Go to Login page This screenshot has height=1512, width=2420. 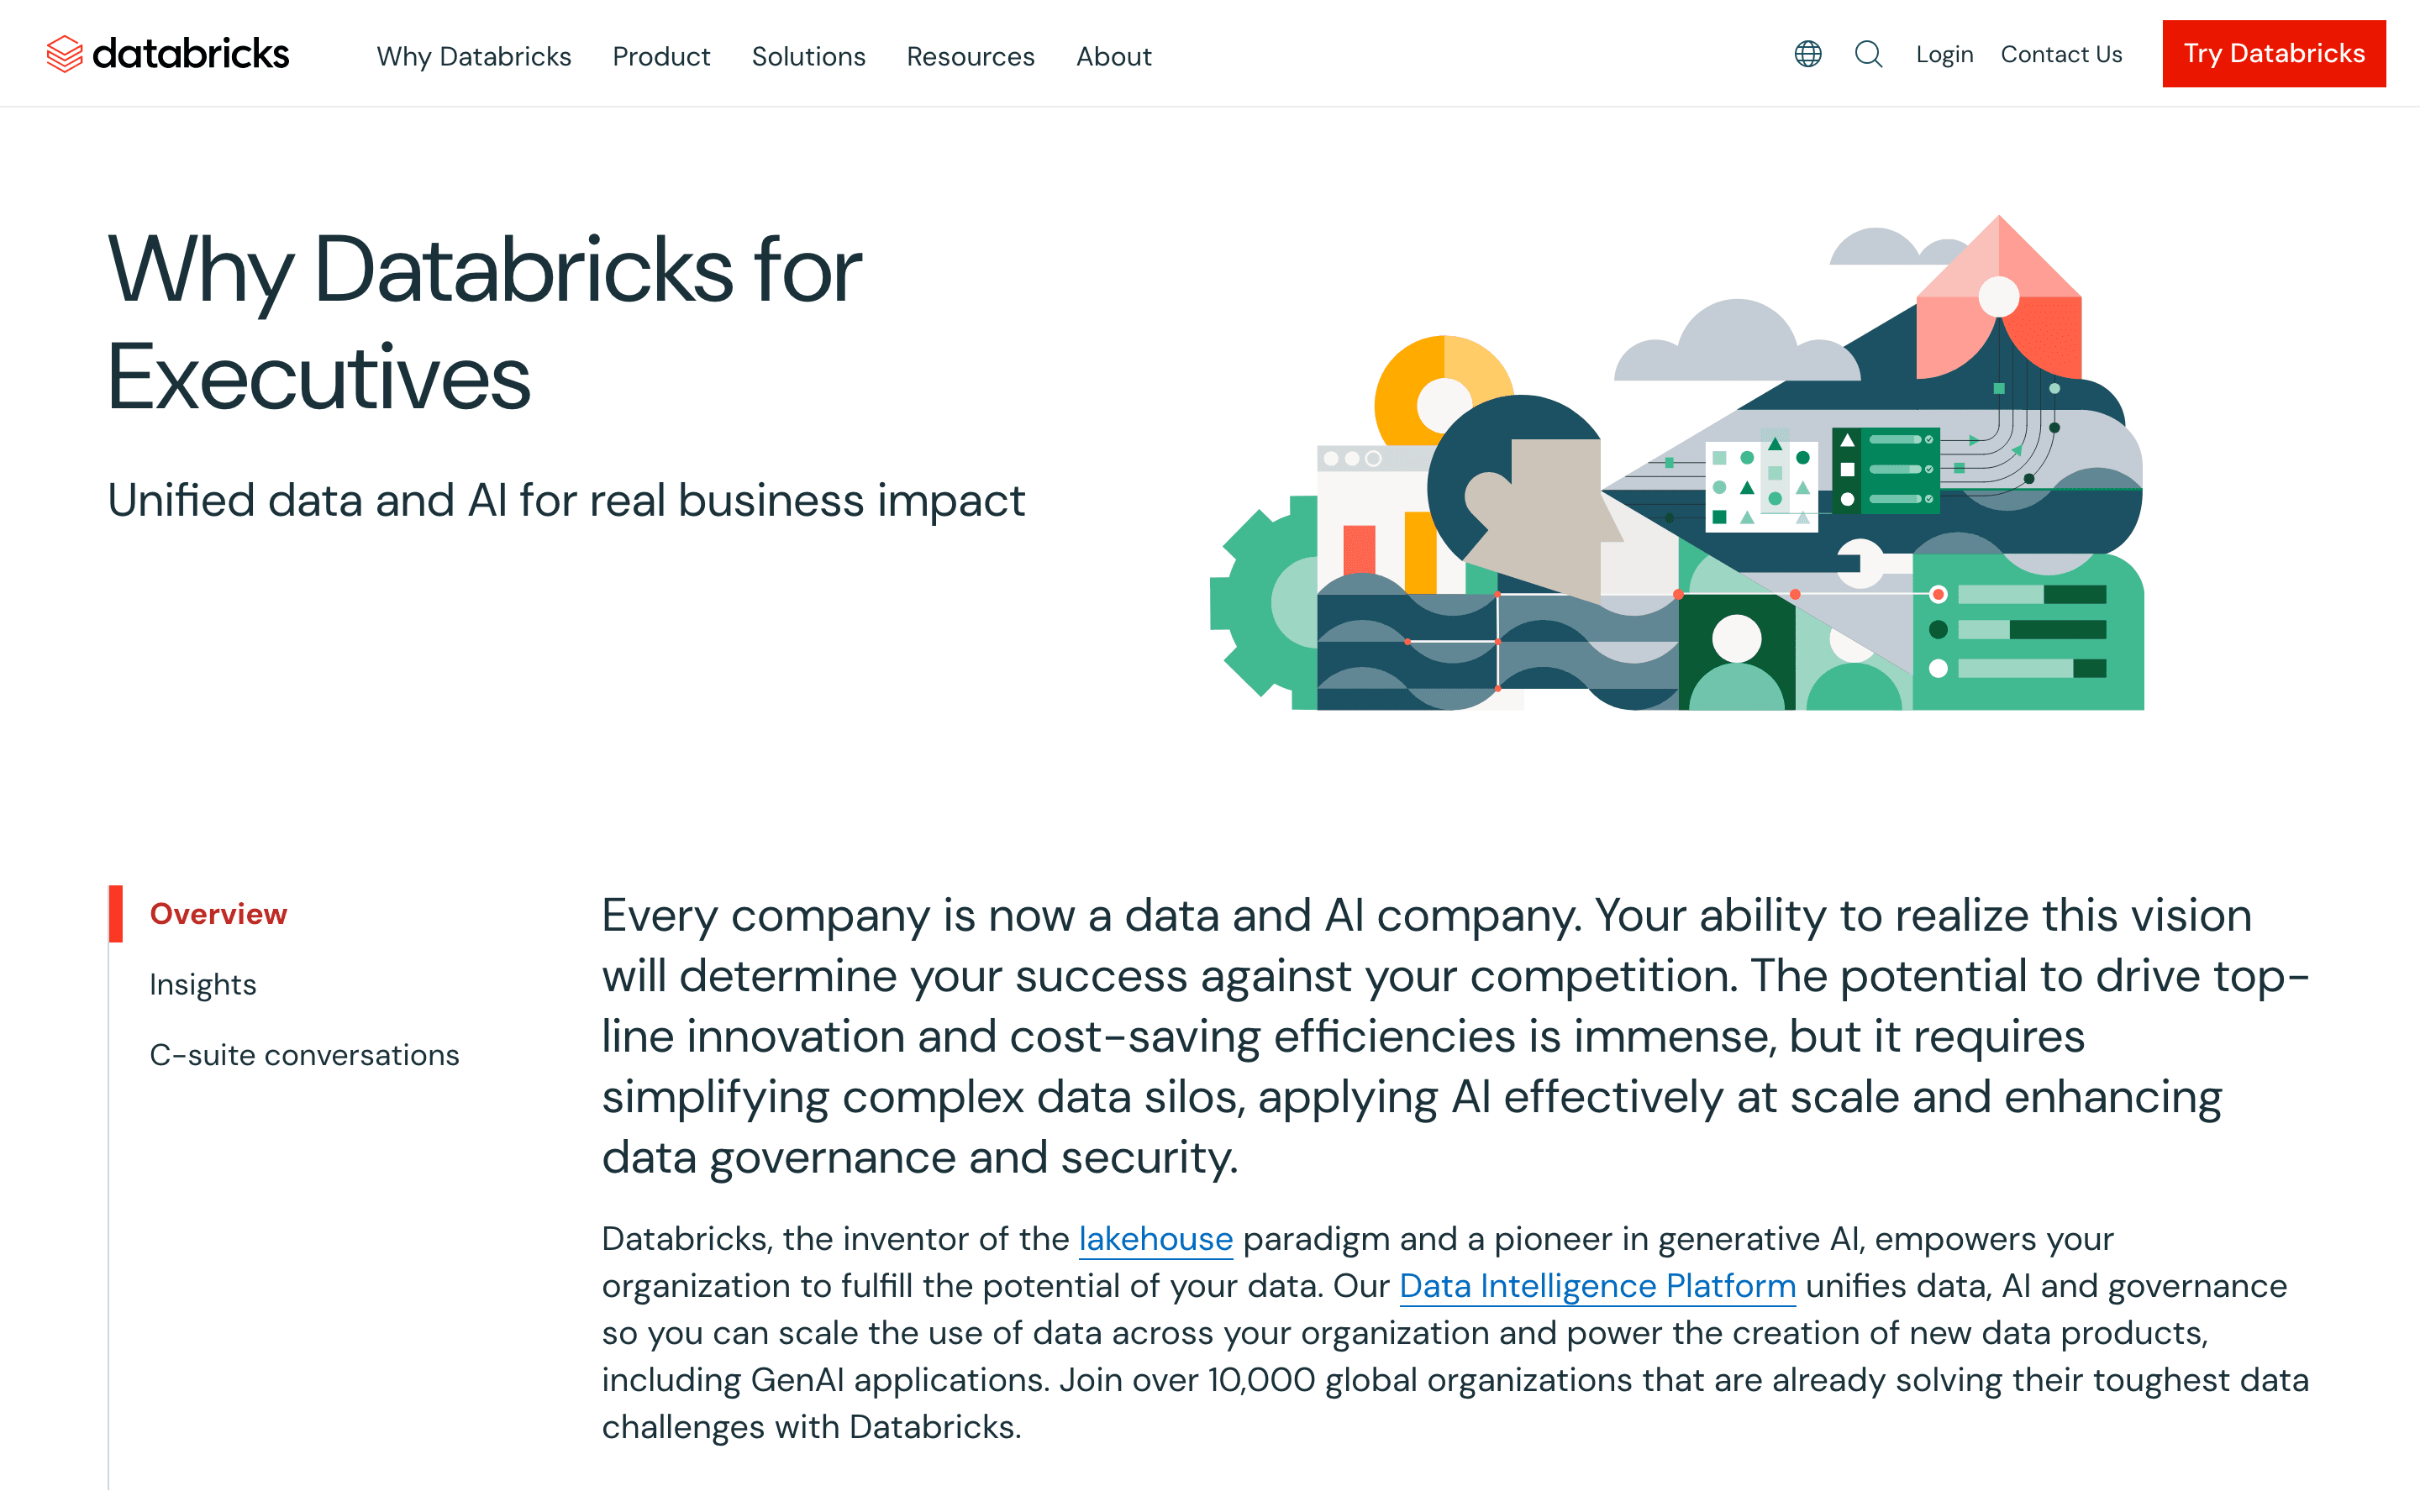pos(1944,54)
